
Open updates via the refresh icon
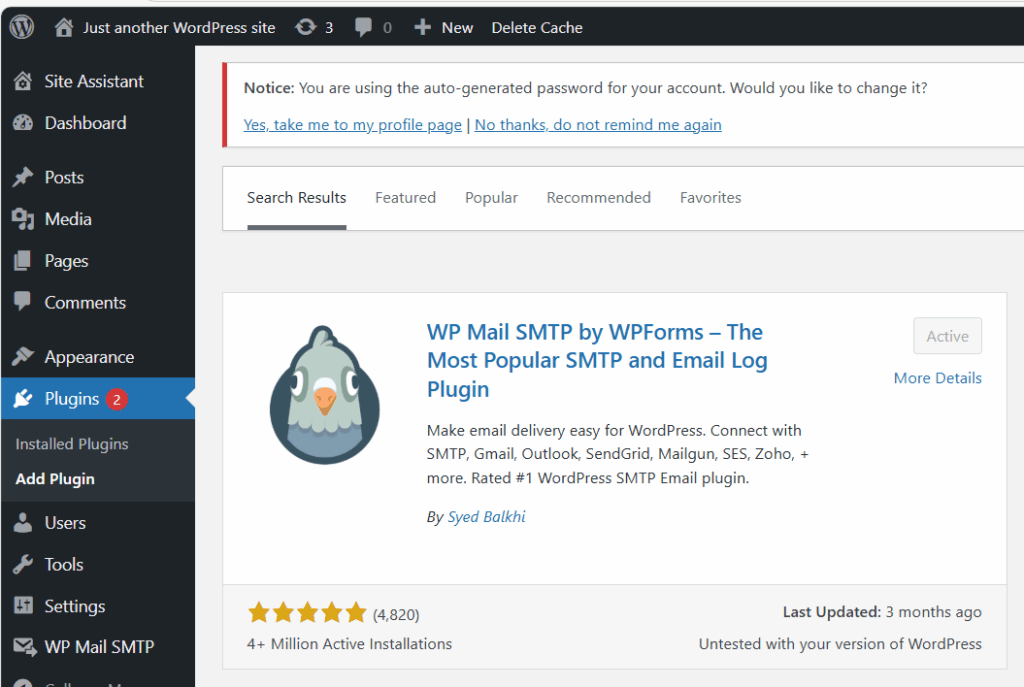point(305,27)
